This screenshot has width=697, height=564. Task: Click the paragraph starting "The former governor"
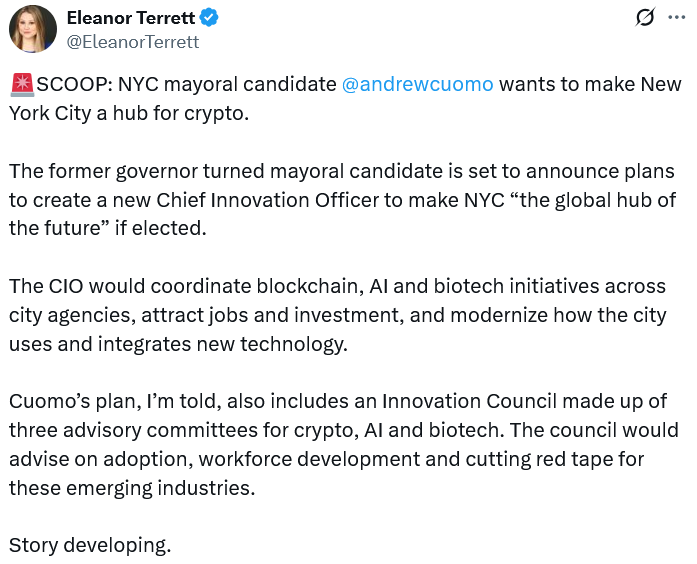pyautogui.click(x=340, y=198)
